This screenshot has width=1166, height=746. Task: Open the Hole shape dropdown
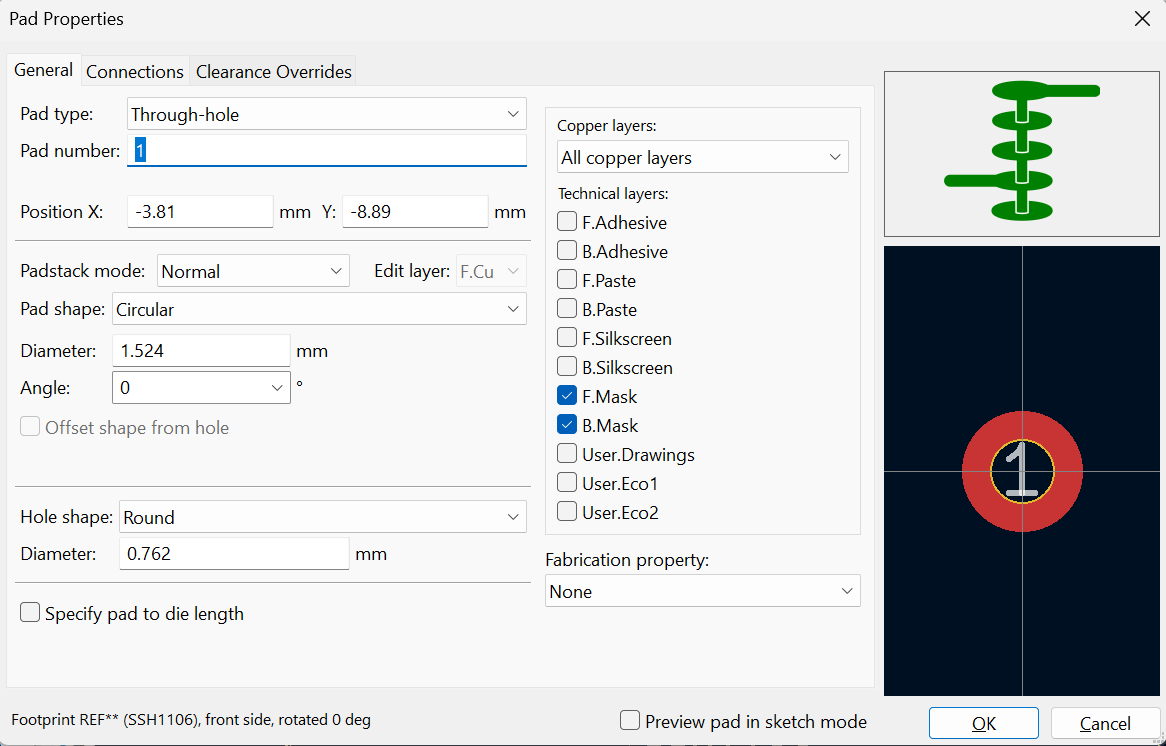pos(323,517)
